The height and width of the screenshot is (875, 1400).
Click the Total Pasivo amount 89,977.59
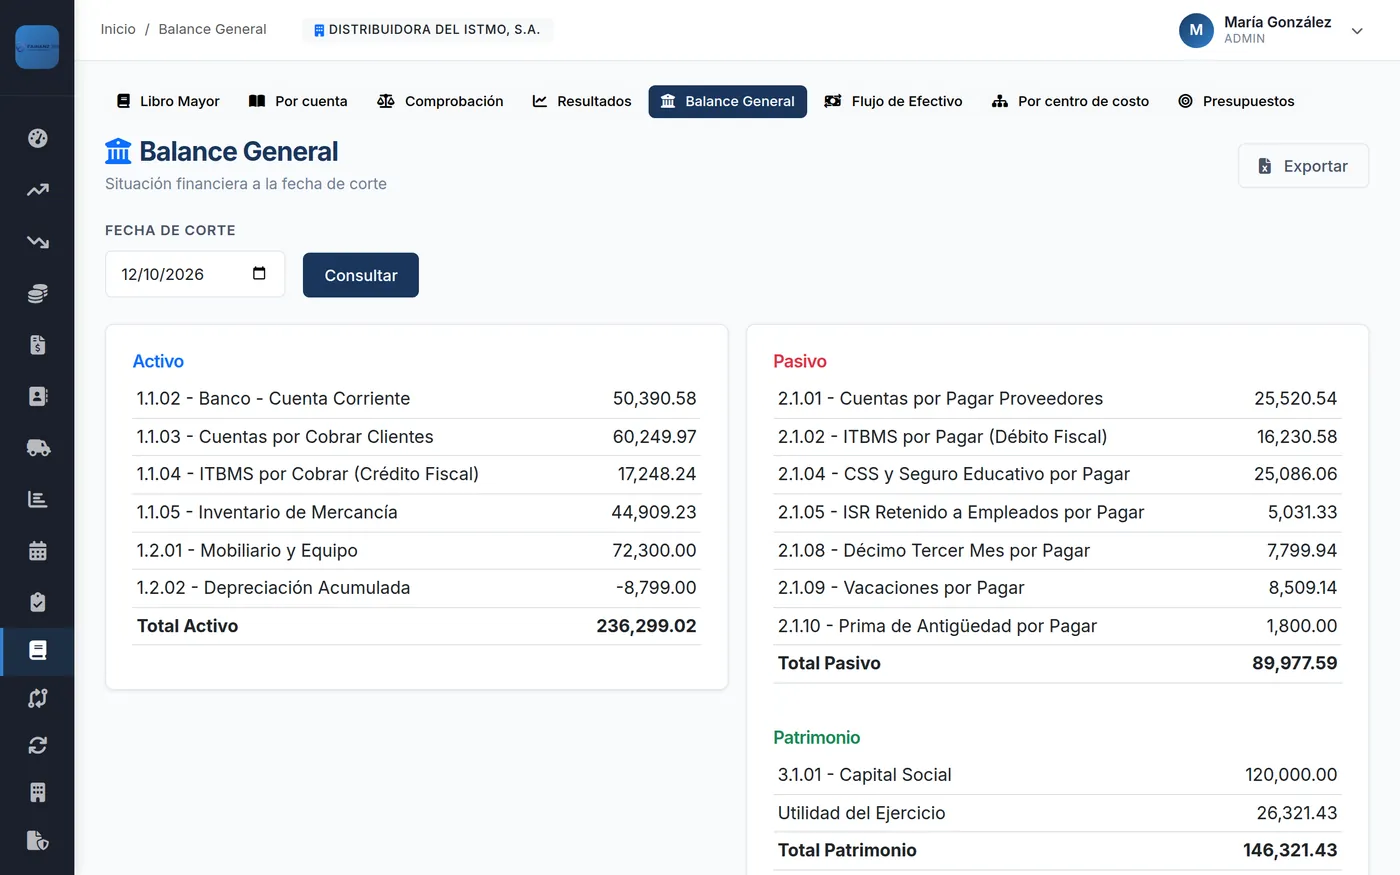pyautogui.click(x=1294, y=663)
